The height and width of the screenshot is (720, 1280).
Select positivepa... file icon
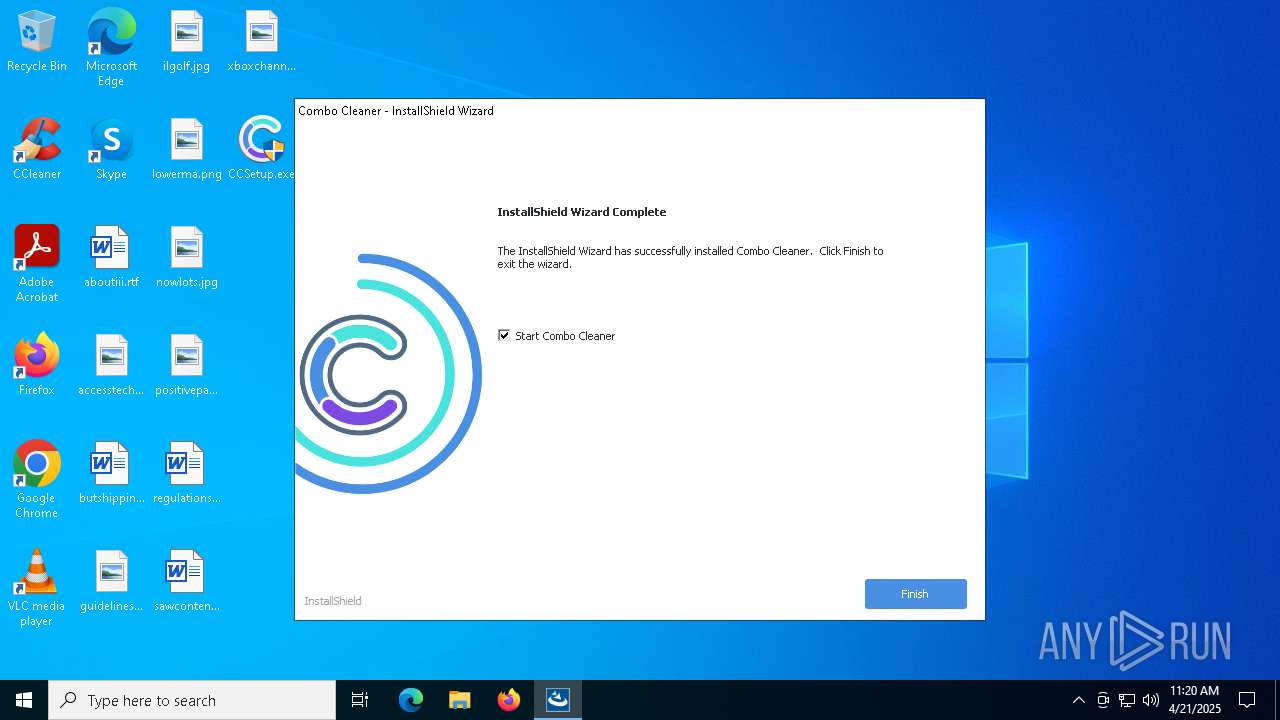(x=187, y=366)
